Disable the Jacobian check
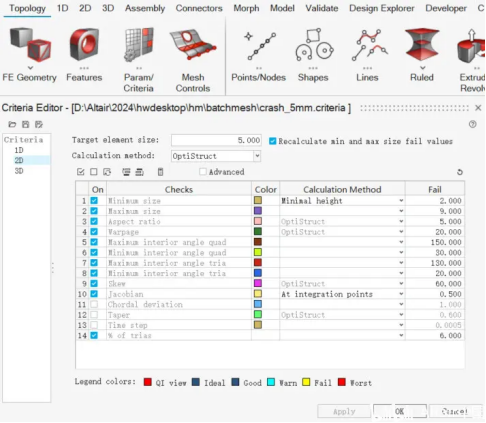 (x=94, y=294)
